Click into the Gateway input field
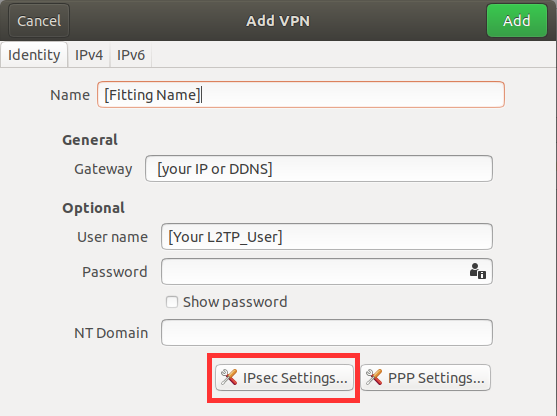Image resolution: width=557 pixels, height=416 pixels. point(319,168)
